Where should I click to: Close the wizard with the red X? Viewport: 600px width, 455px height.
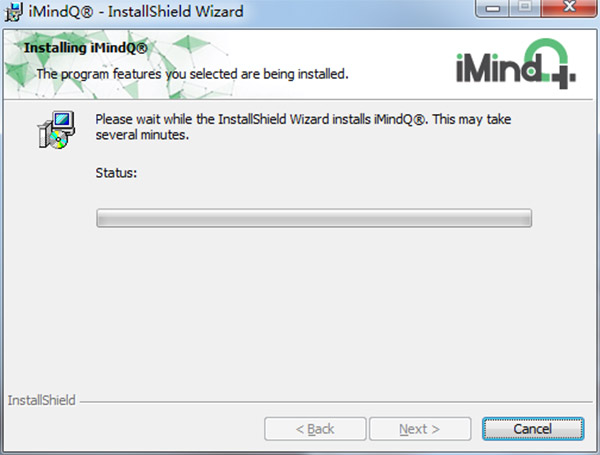coord(569,8)
